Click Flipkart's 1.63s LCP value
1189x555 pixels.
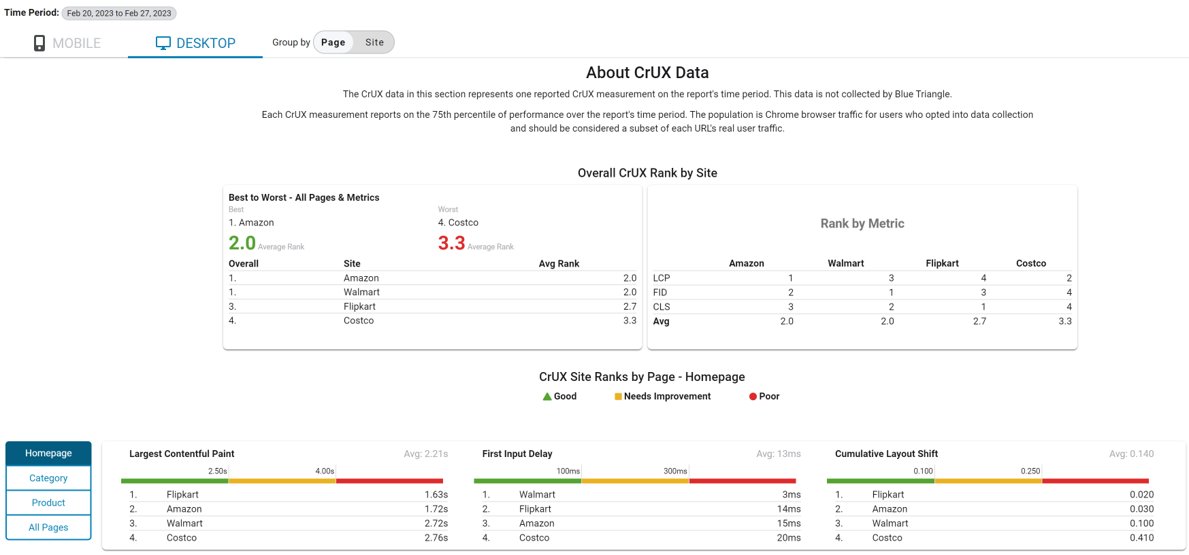(436, 494)
